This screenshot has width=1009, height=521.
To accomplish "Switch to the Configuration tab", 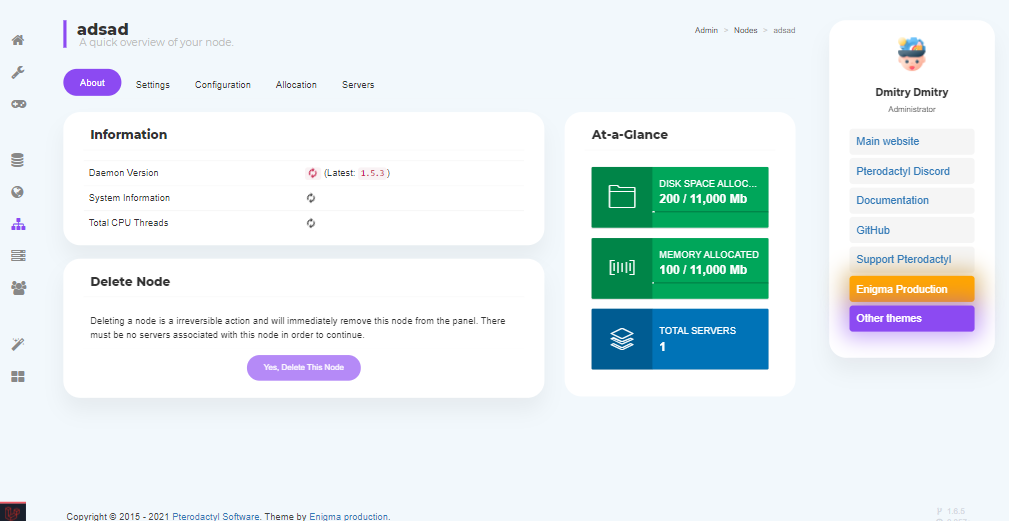I will (x=222, y=85).
